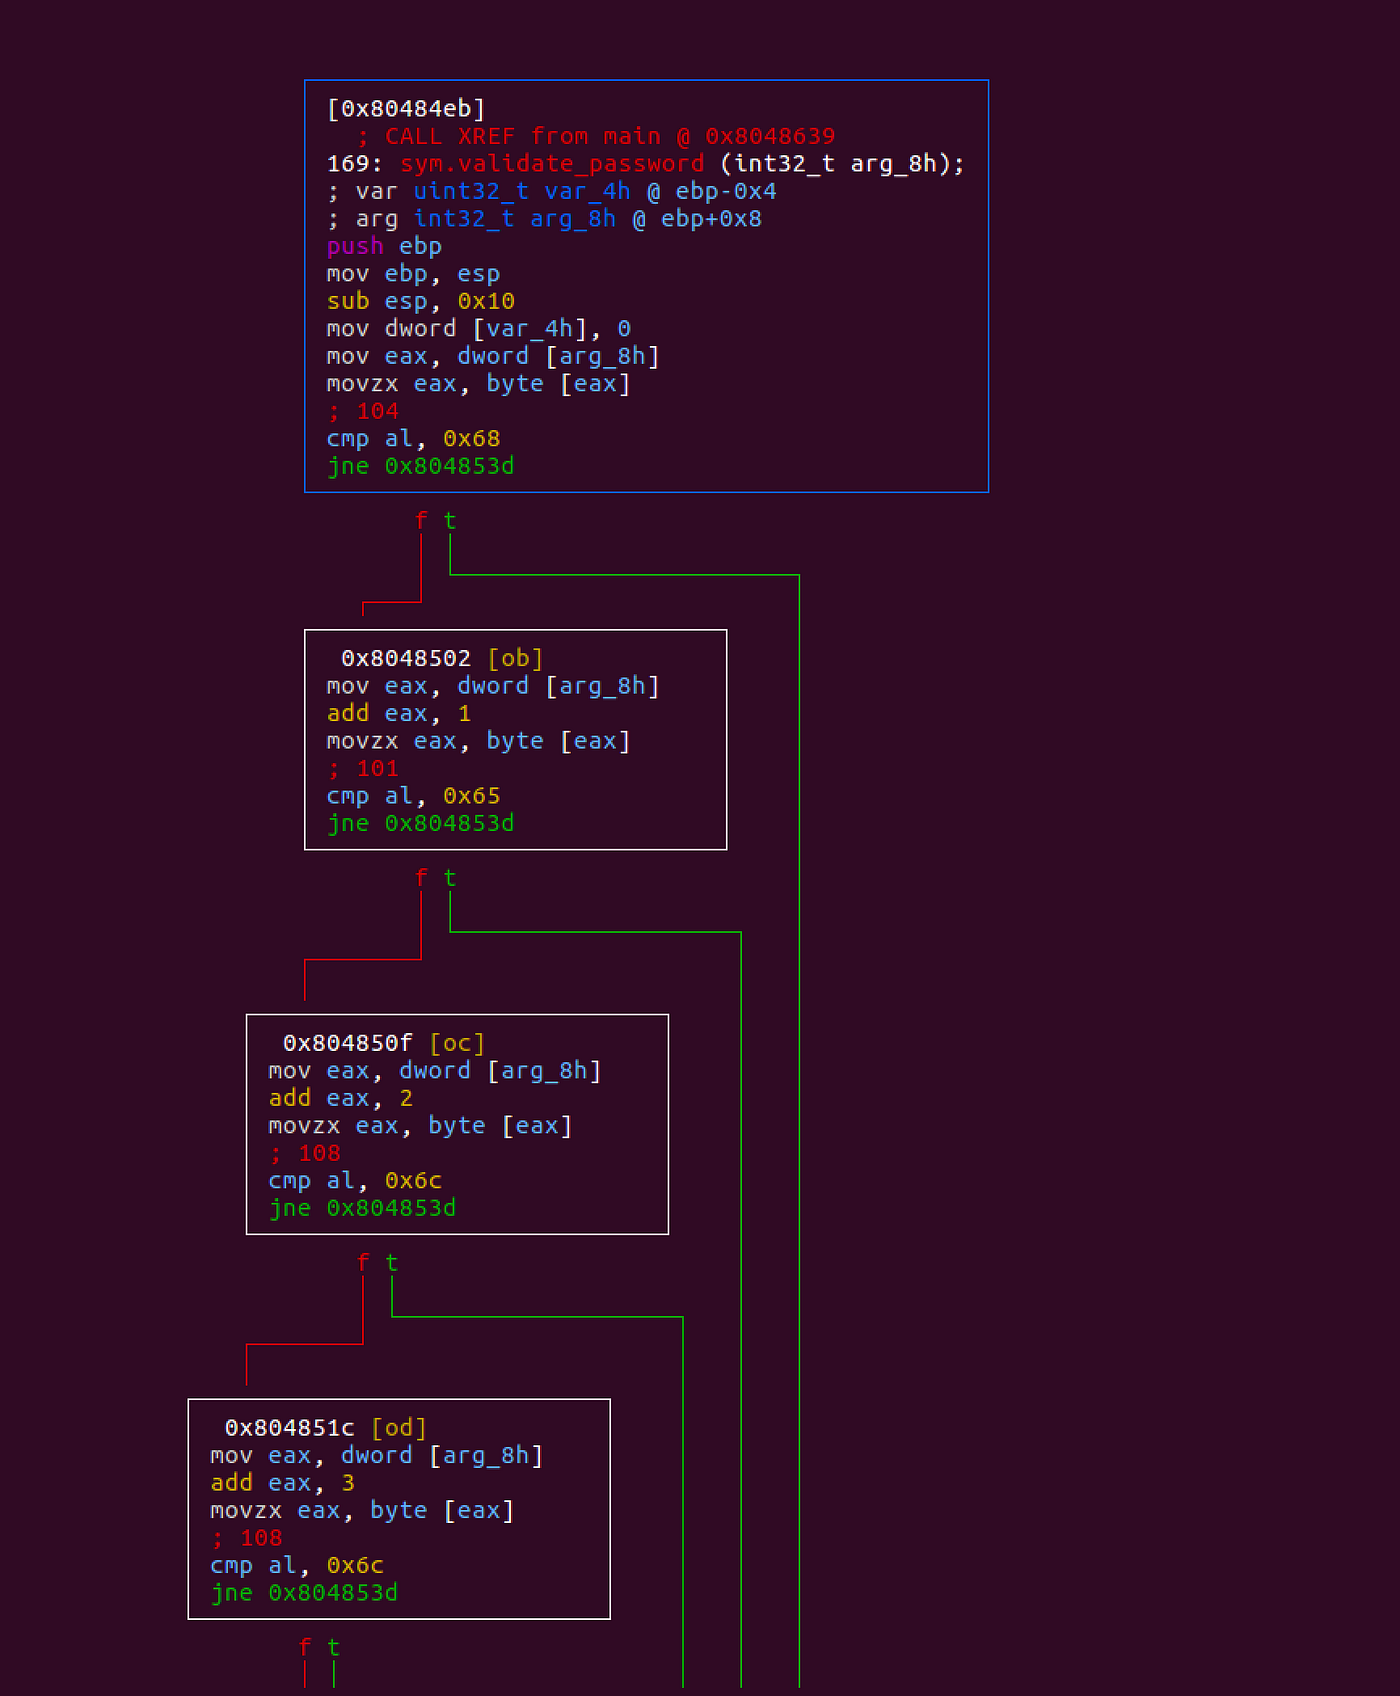Select the sub esp, 0x10 instruction
The image size is (1400, 1696).
tap(420, 301)
